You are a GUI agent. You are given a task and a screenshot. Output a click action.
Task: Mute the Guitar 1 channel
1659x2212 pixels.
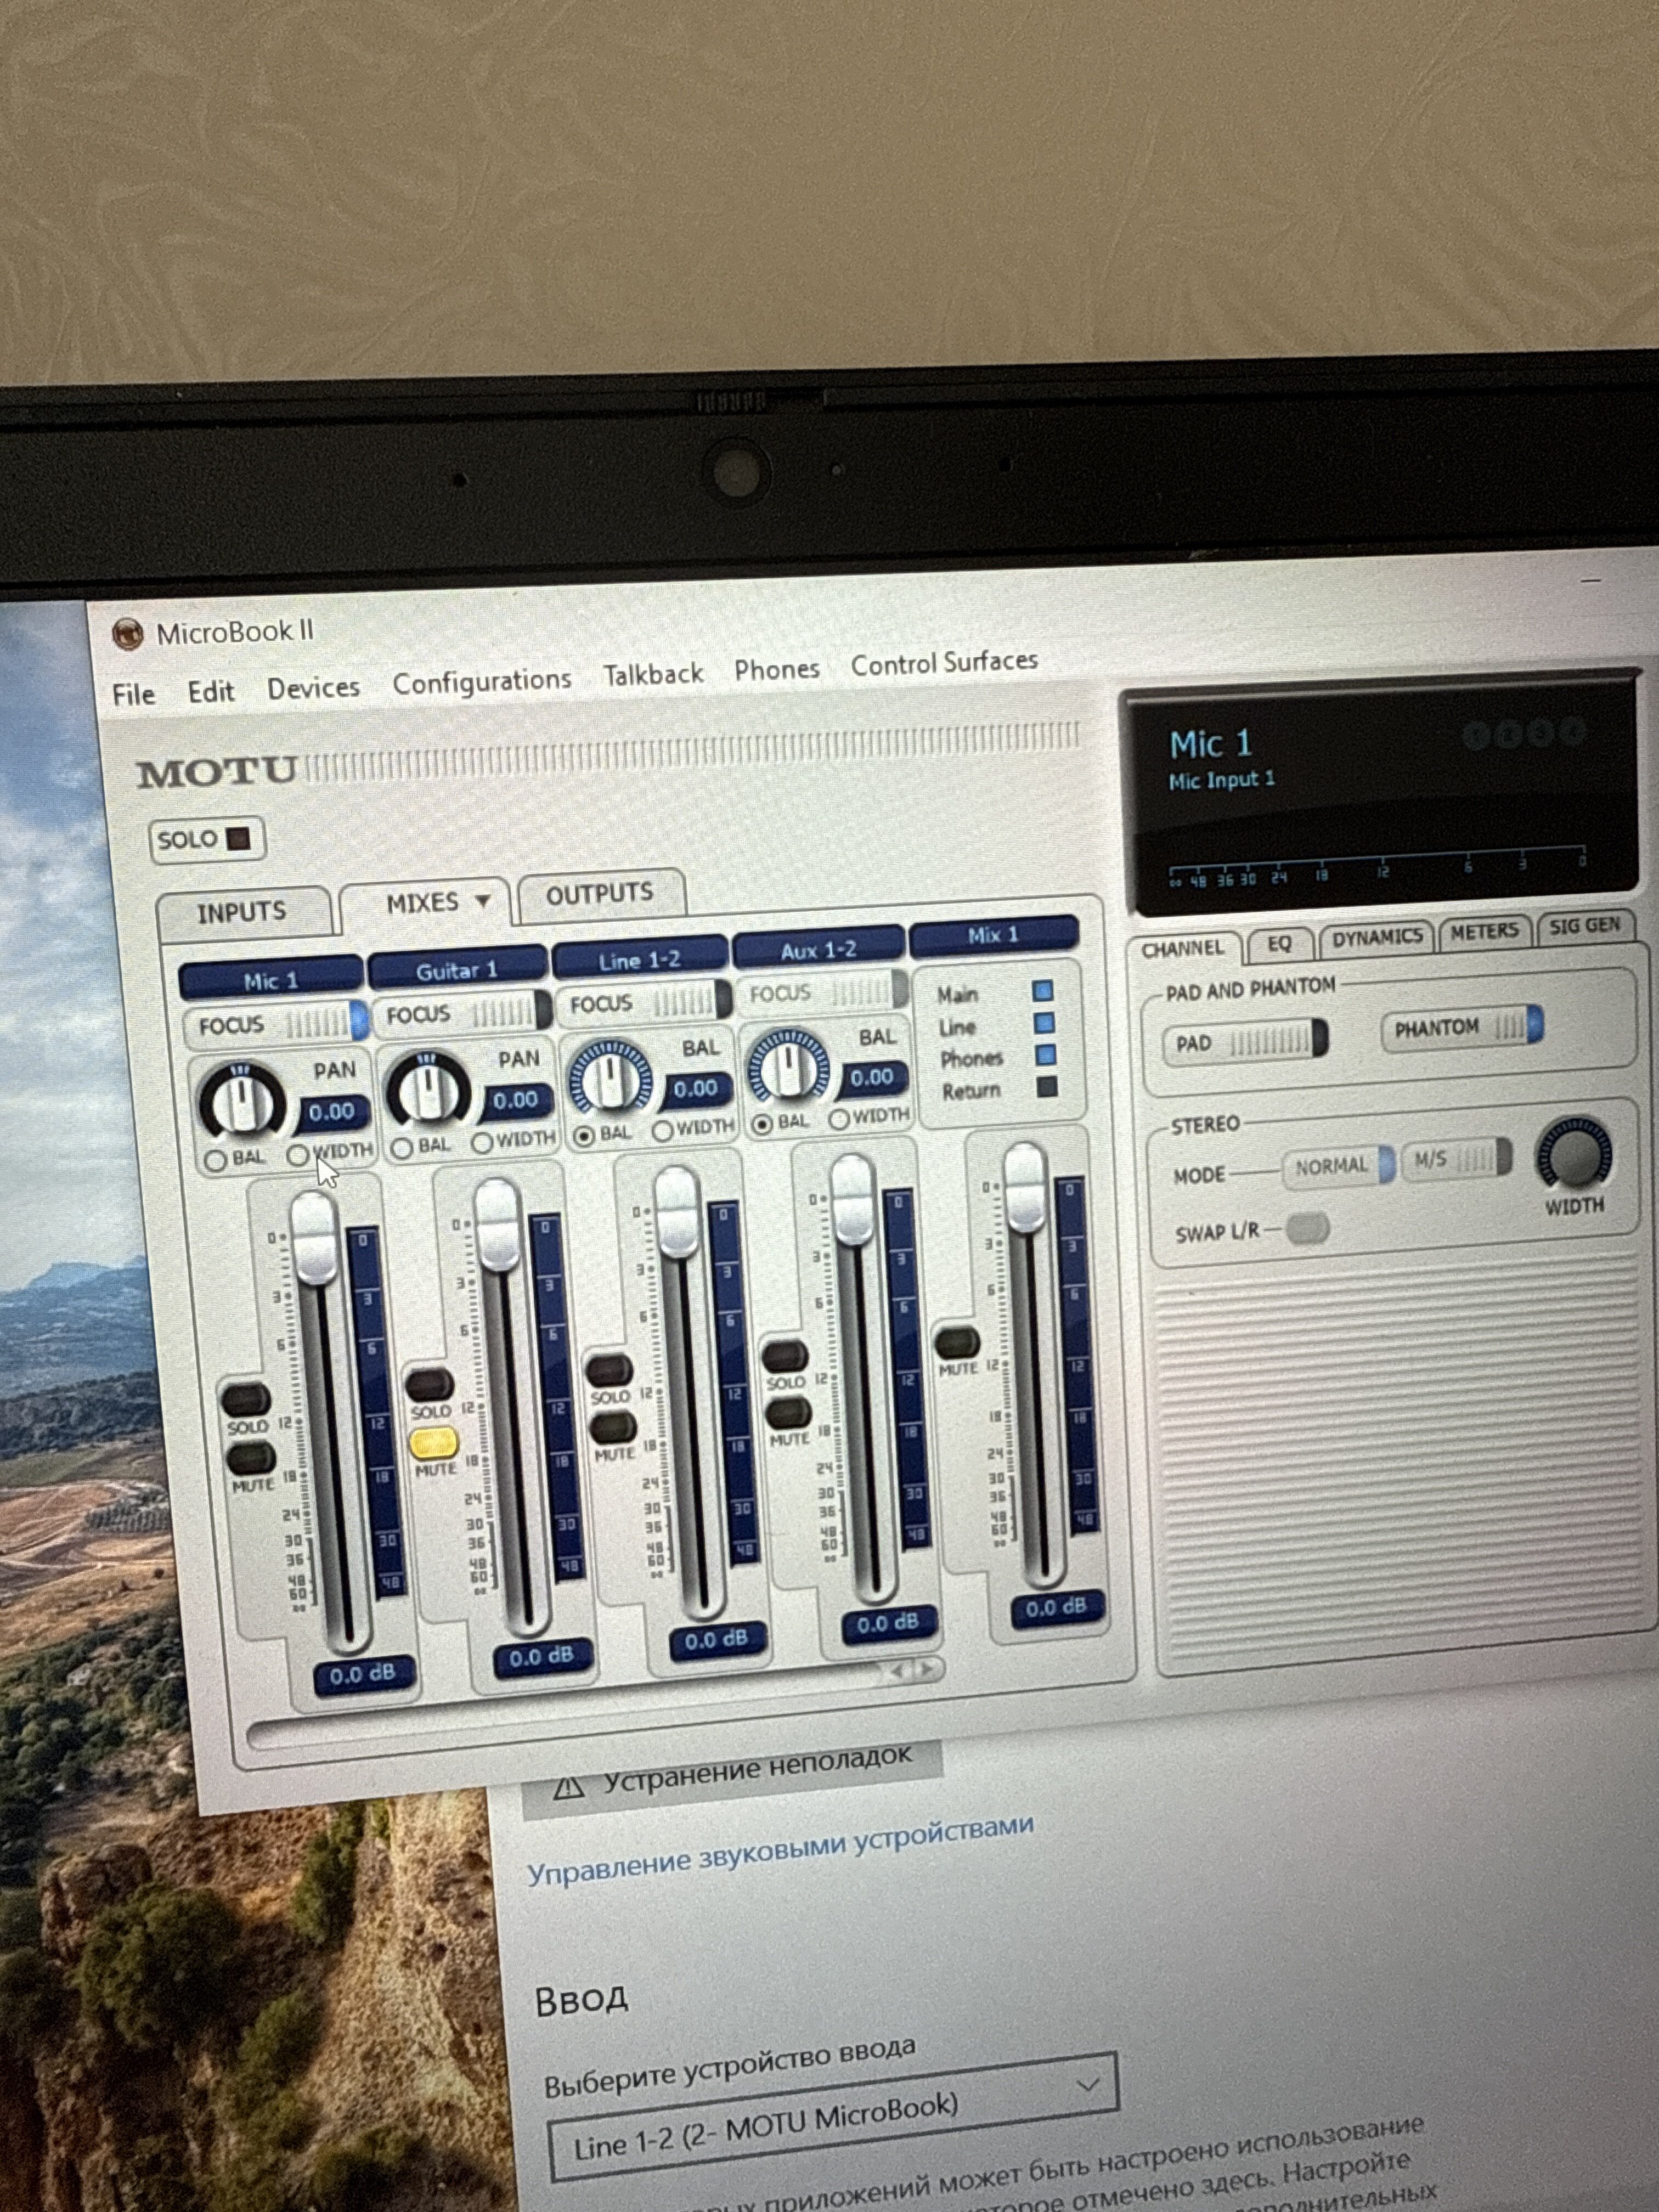click(434, 1442)
